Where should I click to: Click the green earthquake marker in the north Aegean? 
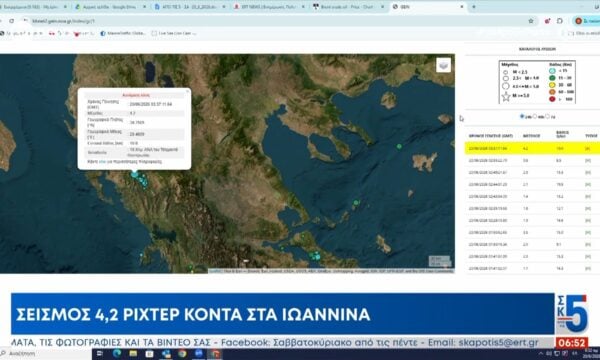click(x=399, y=146)
